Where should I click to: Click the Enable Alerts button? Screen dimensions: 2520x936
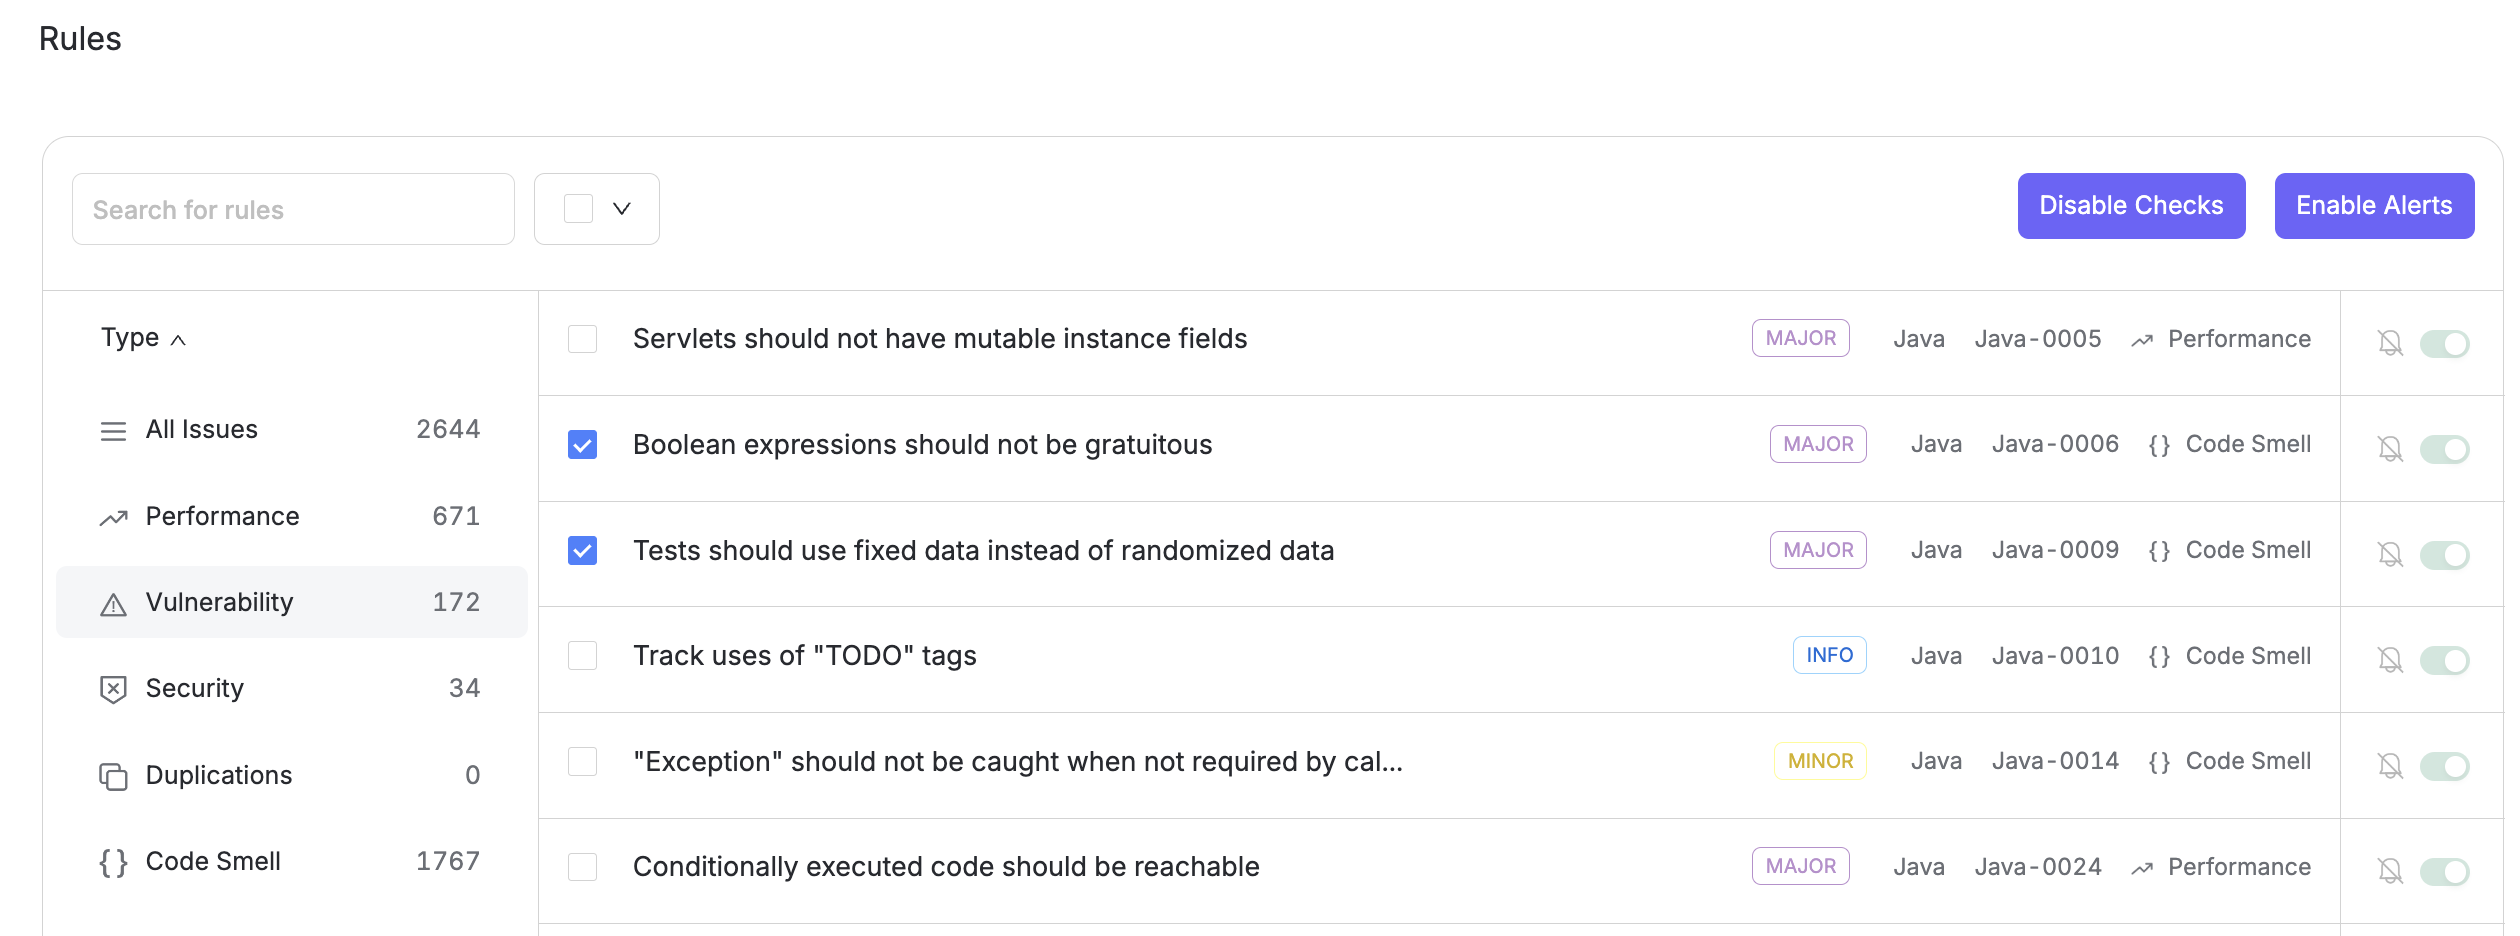tap(2374, 206)
